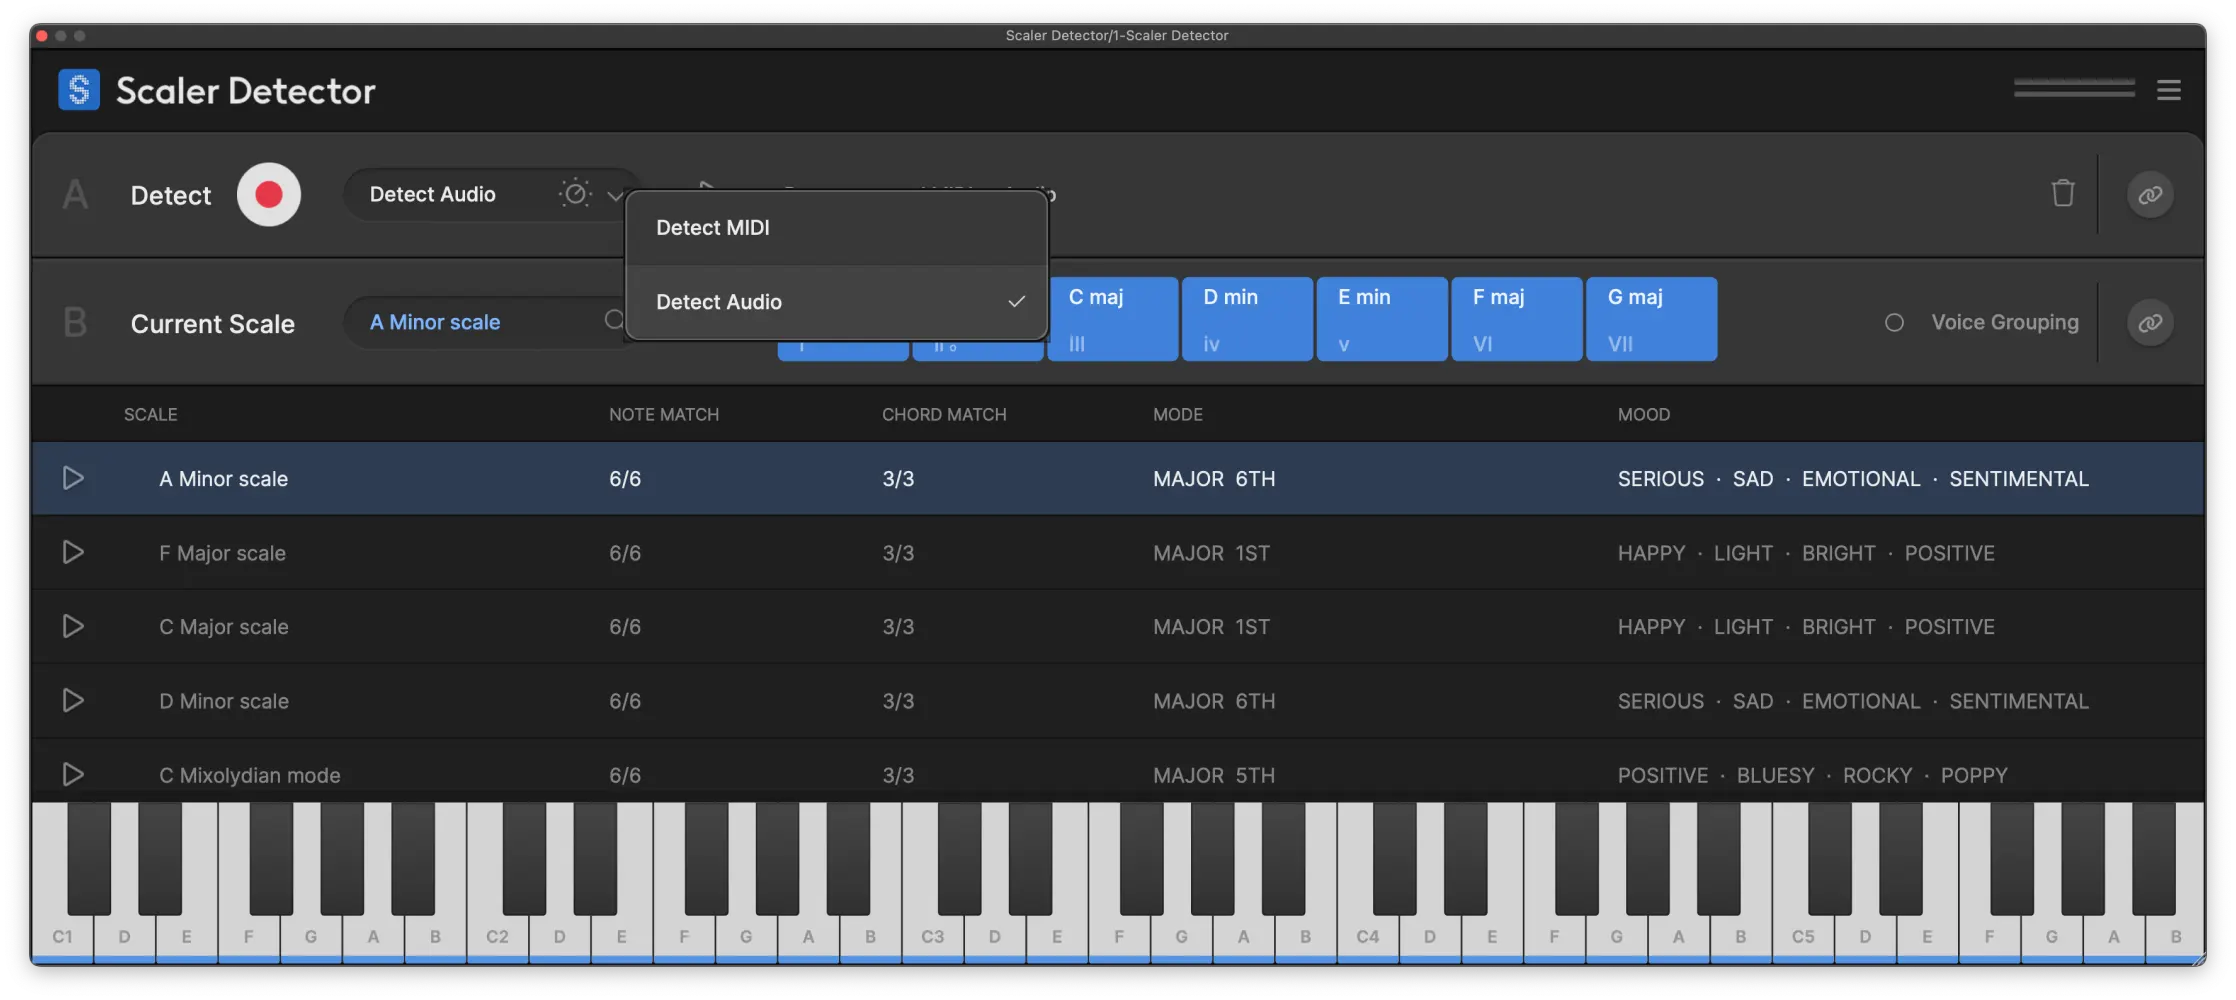
Task: Open the hamburger menu at top right
Action: tap(2168, 89)
